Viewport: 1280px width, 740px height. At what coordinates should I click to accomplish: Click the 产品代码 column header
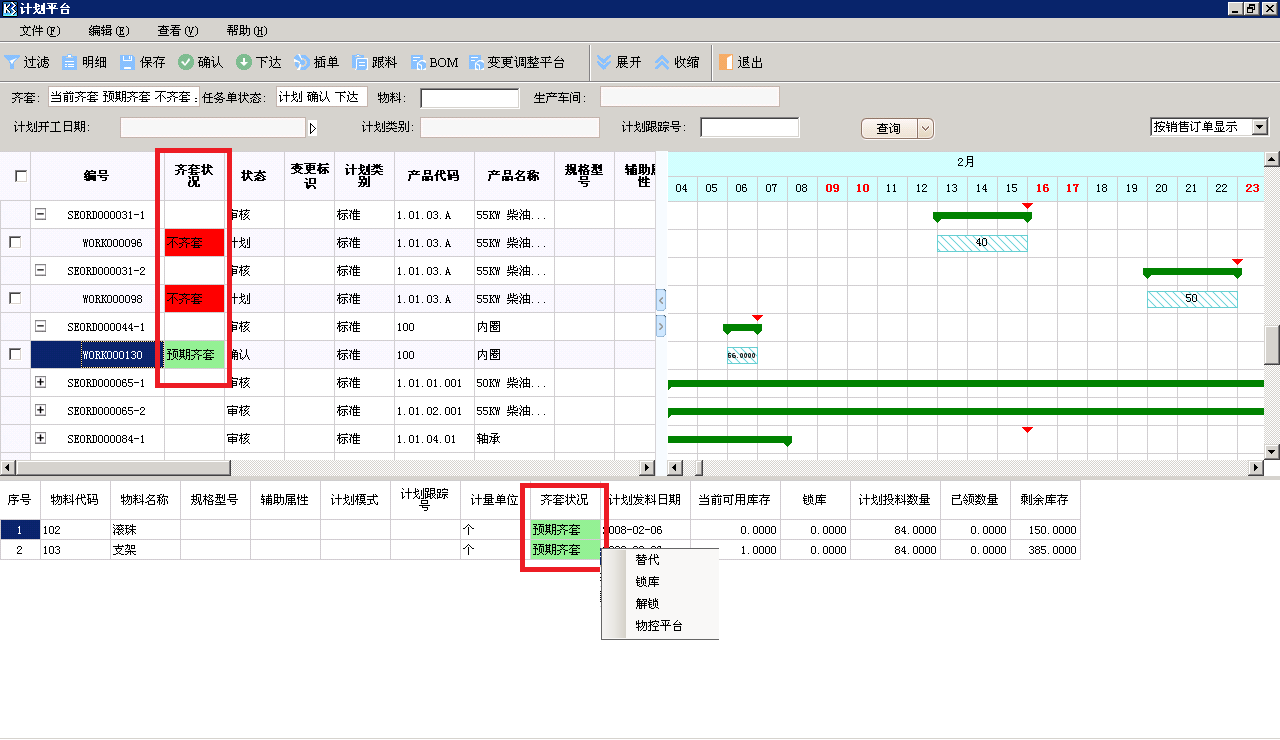point(434,176)
